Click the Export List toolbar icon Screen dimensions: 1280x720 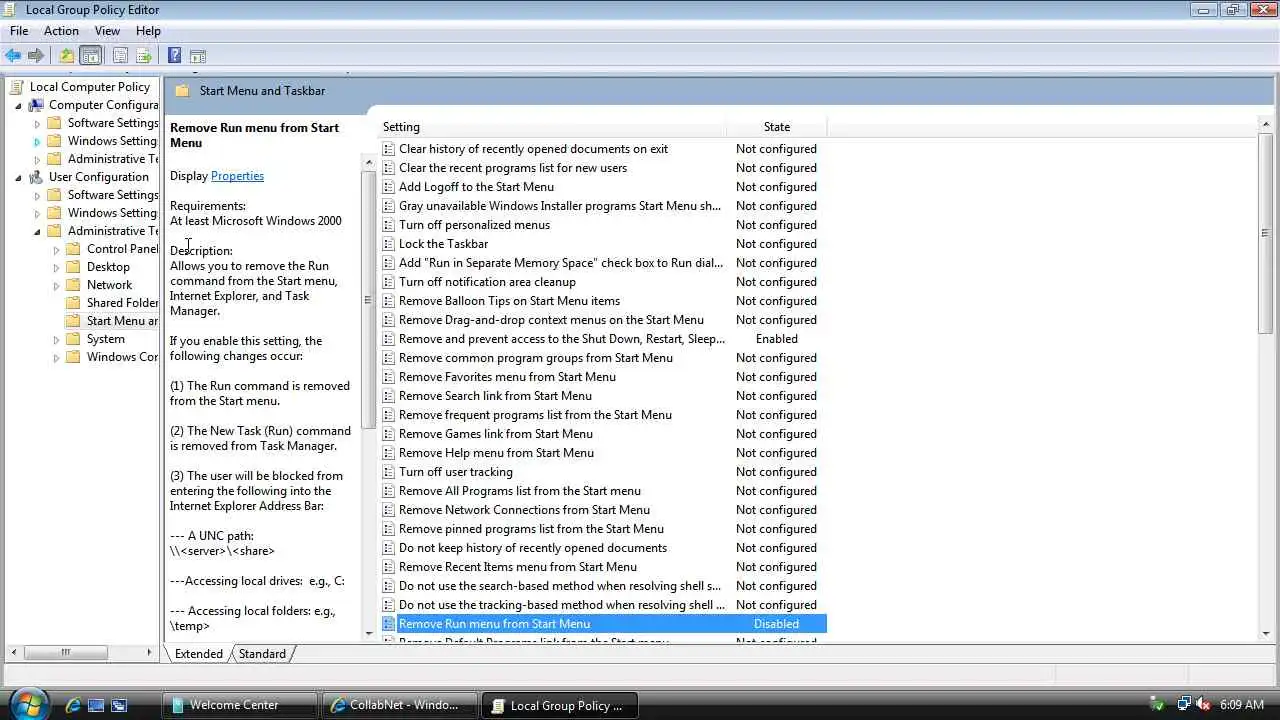tap(143, 56)
